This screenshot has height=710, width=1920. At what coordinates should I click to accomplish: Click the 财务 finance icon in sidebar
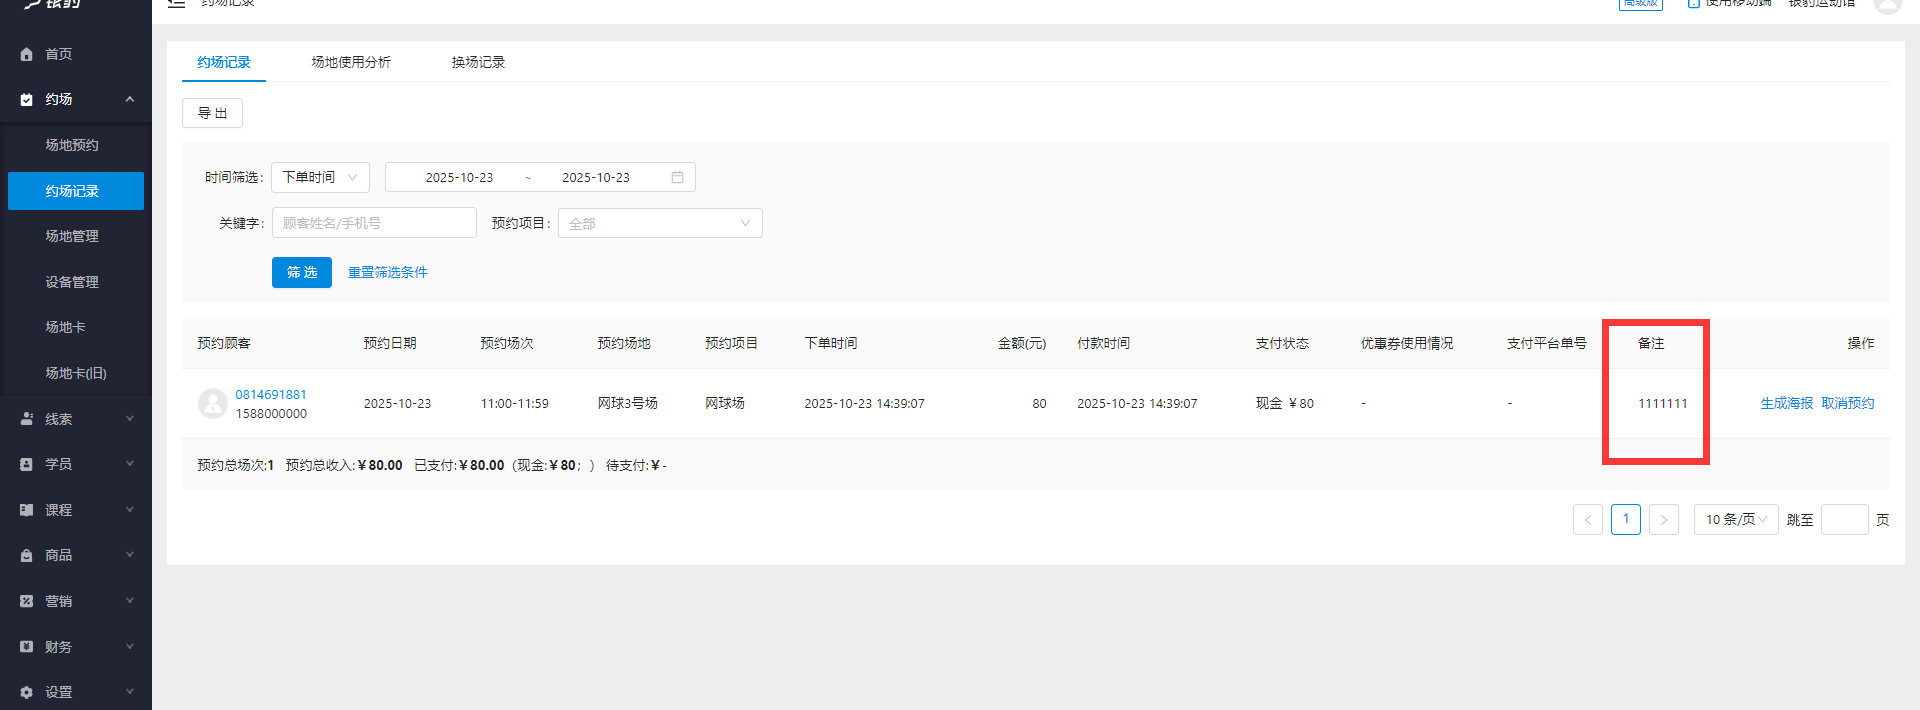click(26, 647)
